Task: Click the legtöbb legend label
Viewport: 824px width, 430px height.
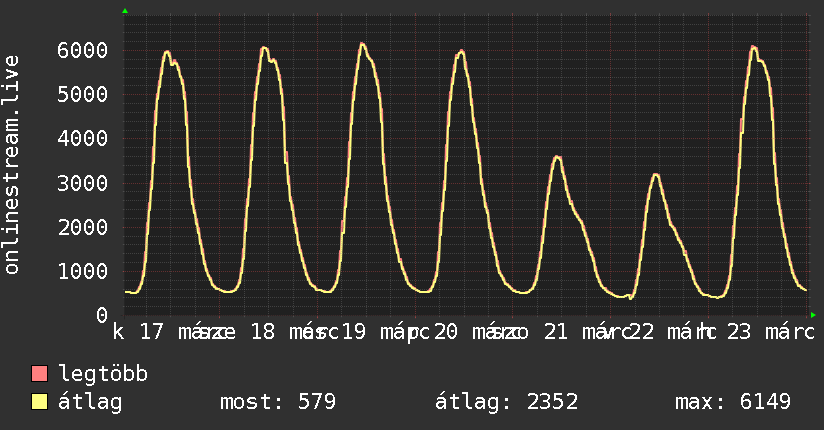Action: pos(103,374)
